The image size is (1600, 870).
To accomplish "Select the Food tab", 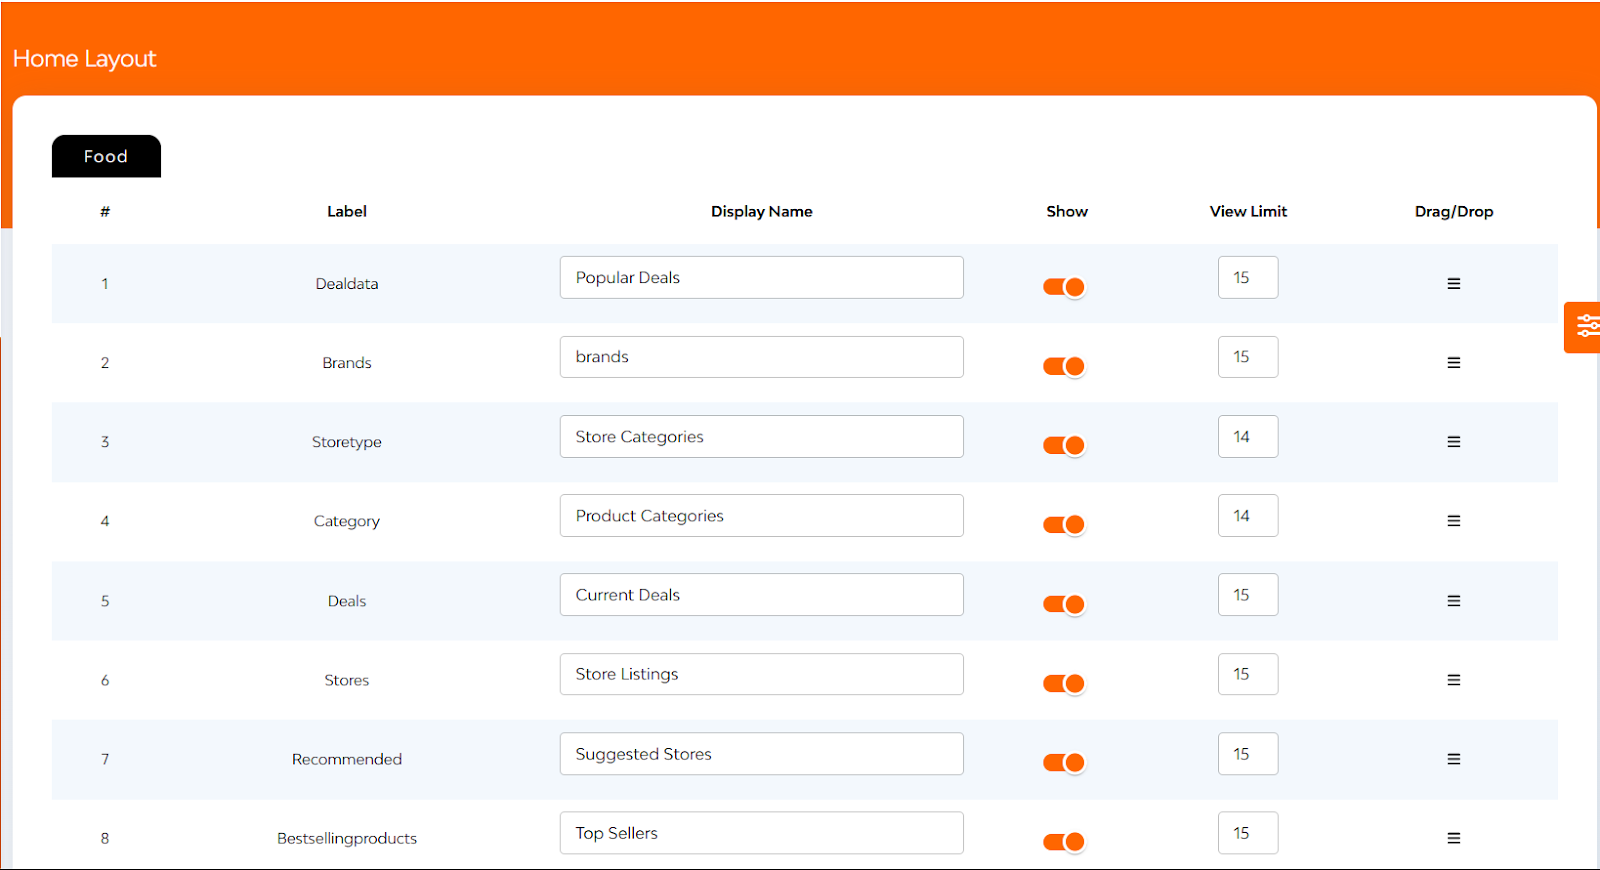I will [x=106, y=156].
